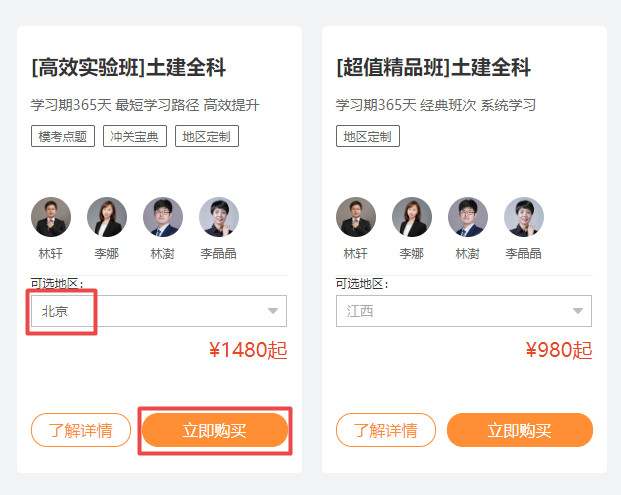Click 李娜's avatar in 超值精品班 card
Viewport: 621px width, 495px height.
pos(412,217)
